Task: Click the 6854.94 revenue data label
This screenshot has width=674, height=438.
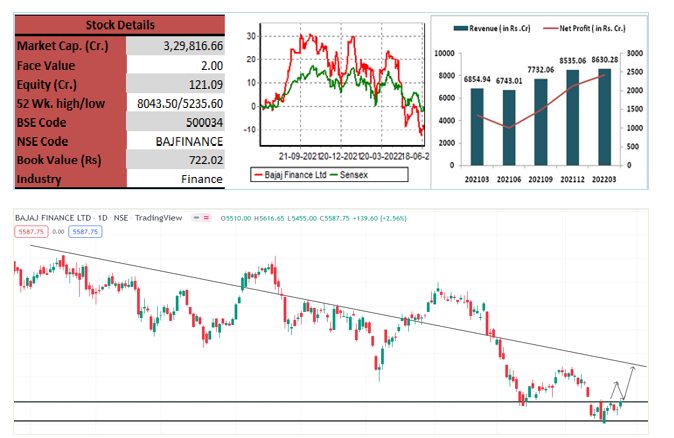Action: [x=477, y=80]
